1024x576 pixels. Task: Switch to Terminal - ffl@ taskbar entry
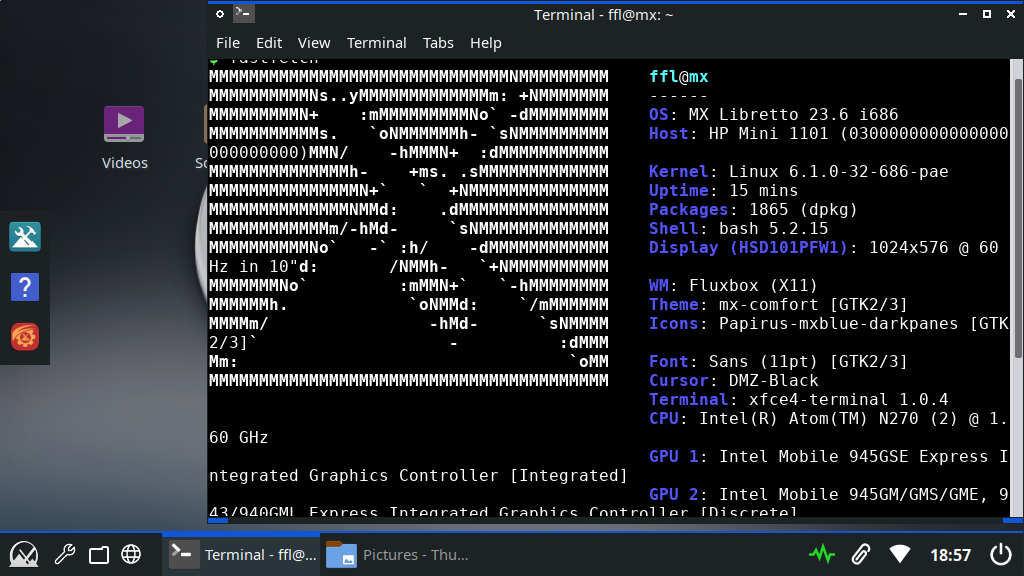(x=242, y=554)
